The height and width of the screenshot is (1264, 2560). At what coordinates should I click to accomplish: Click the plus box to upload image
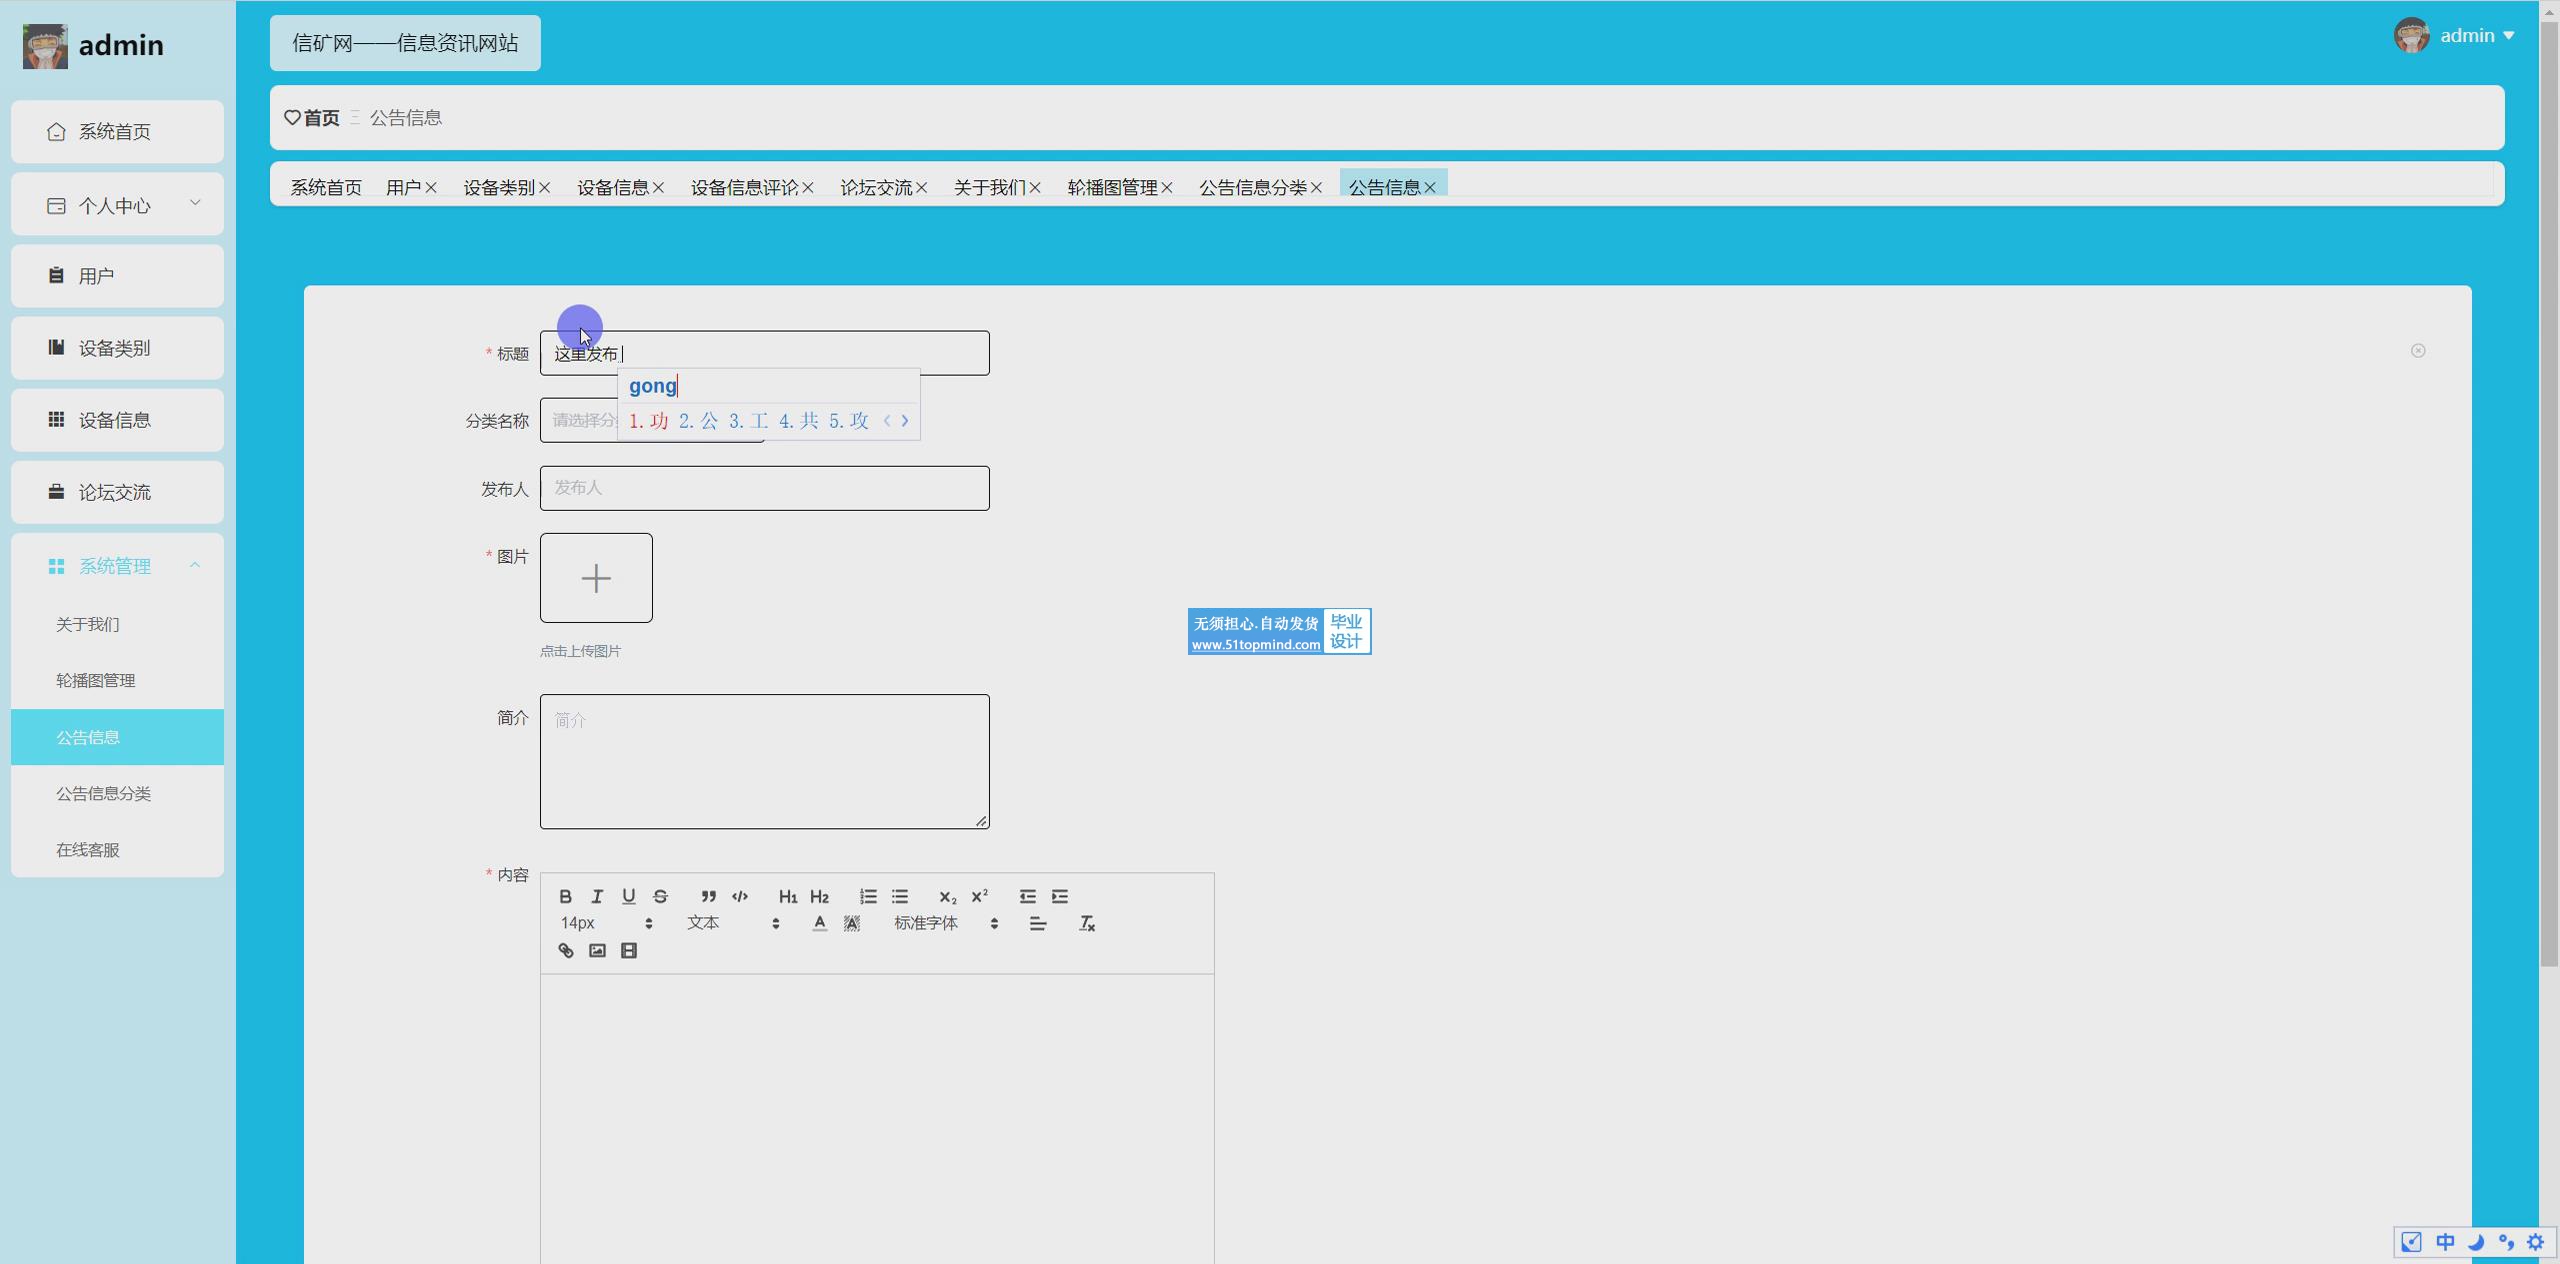coord(596,578)
